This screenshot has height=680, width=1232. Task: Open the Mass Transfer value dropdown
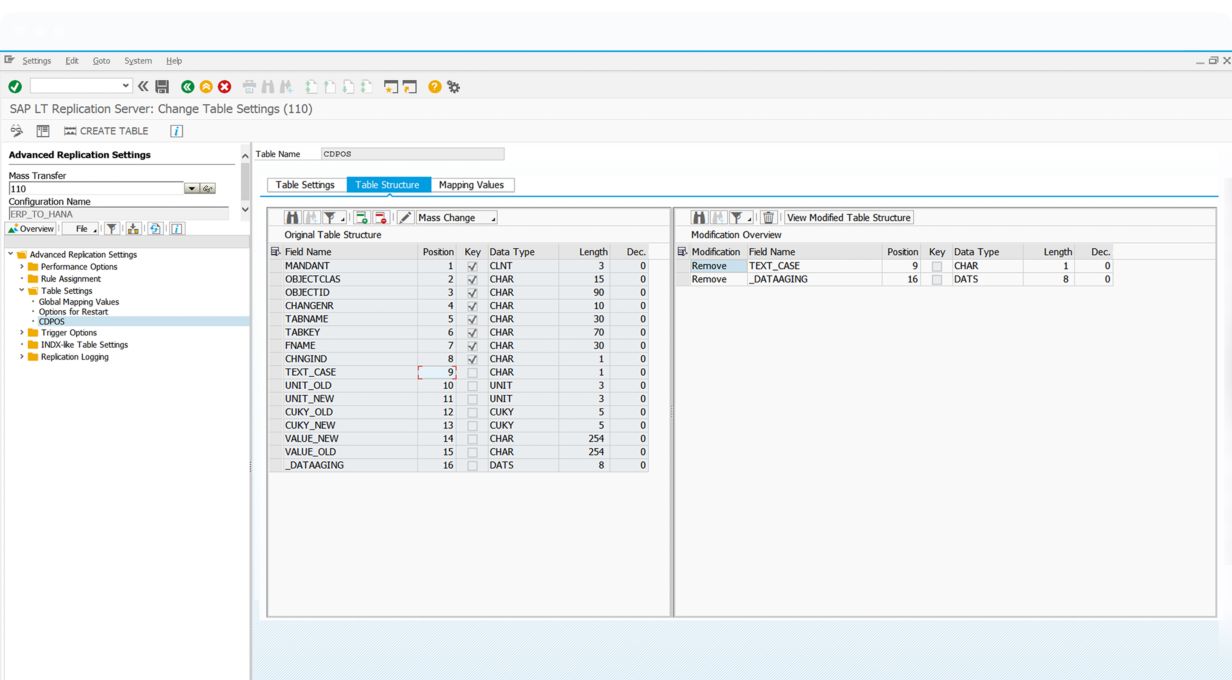192,189
